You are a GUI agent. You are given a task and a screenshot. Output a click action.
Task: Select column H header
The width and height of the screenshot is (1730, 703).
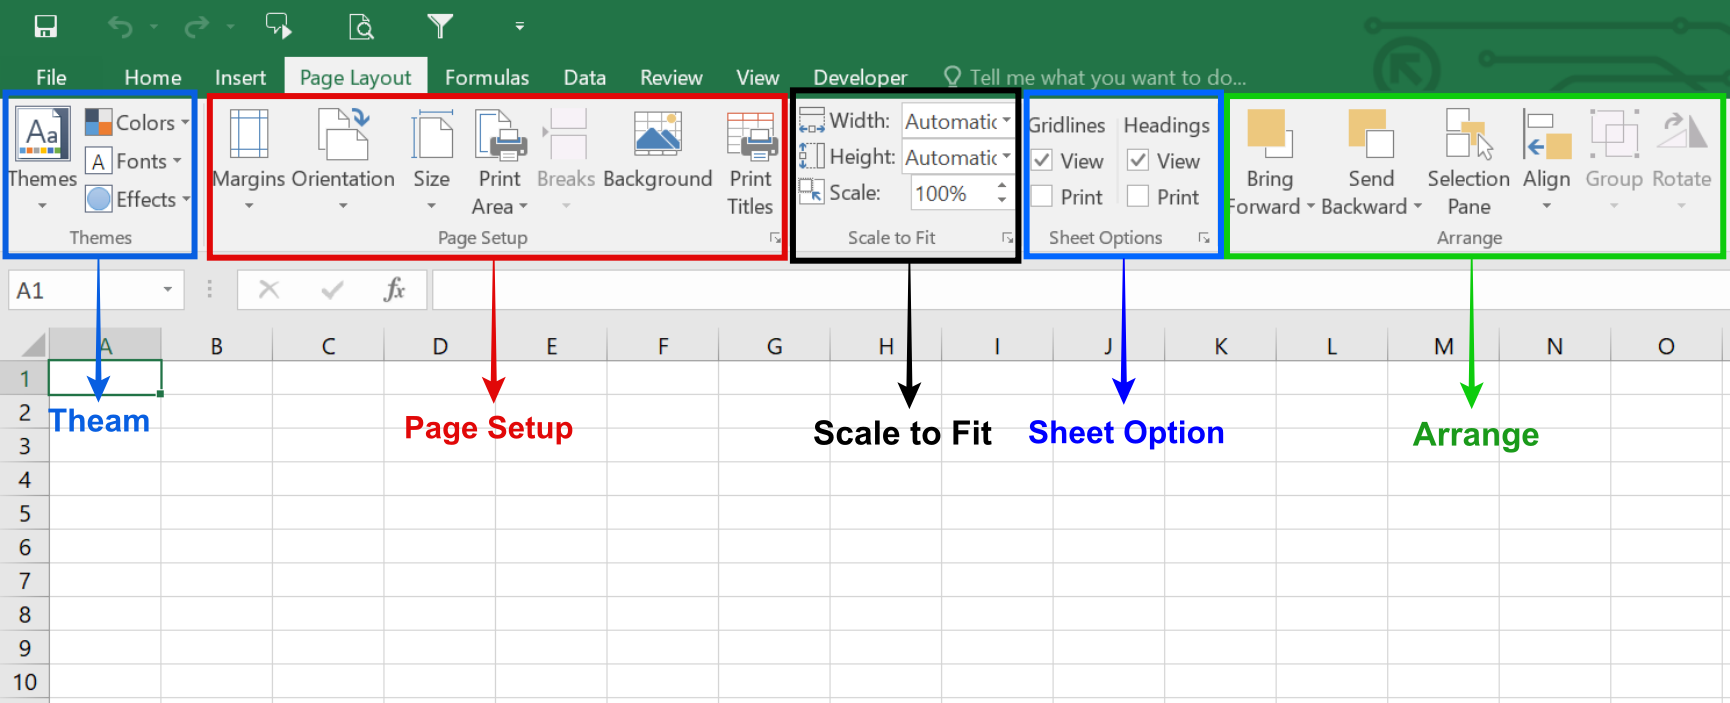click(x=886, y=346)
